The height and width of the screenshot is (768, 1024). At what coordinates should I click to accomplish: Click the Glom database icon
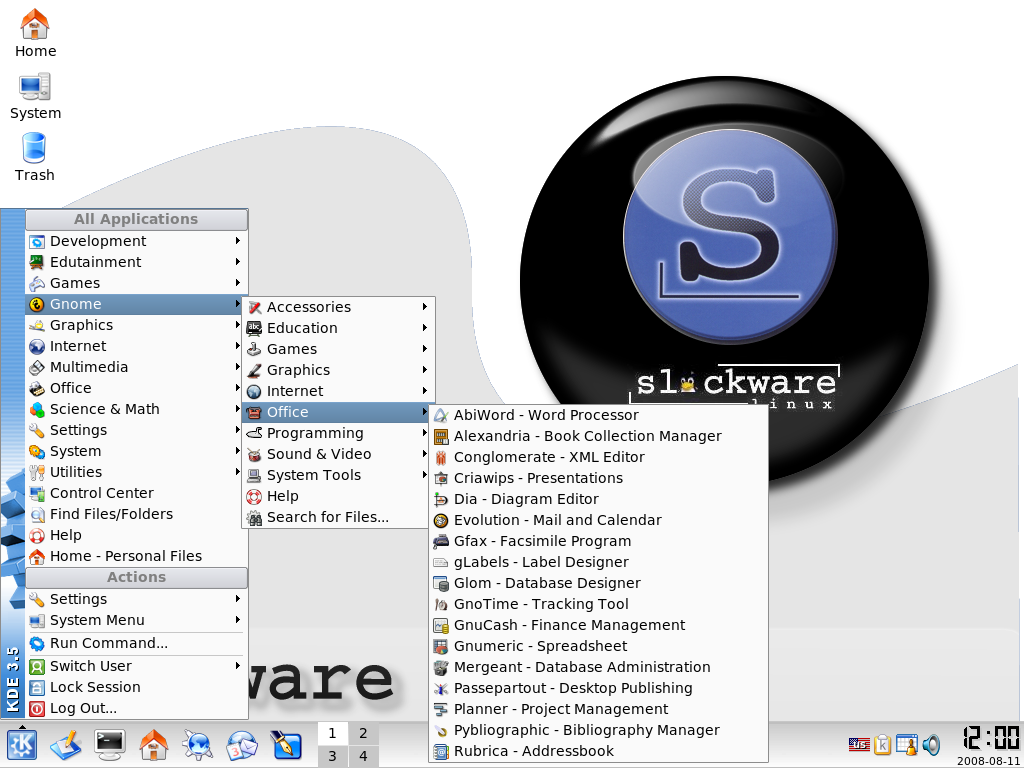point(441,583)
